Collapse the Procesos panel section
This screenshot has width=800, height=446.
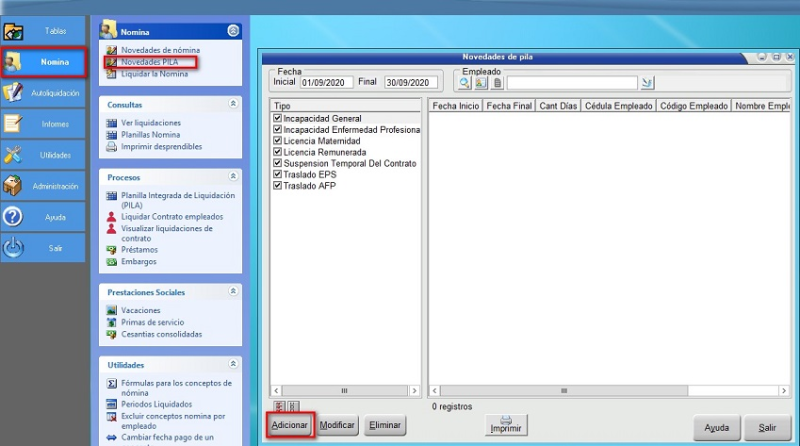click(x=233, y=177)
